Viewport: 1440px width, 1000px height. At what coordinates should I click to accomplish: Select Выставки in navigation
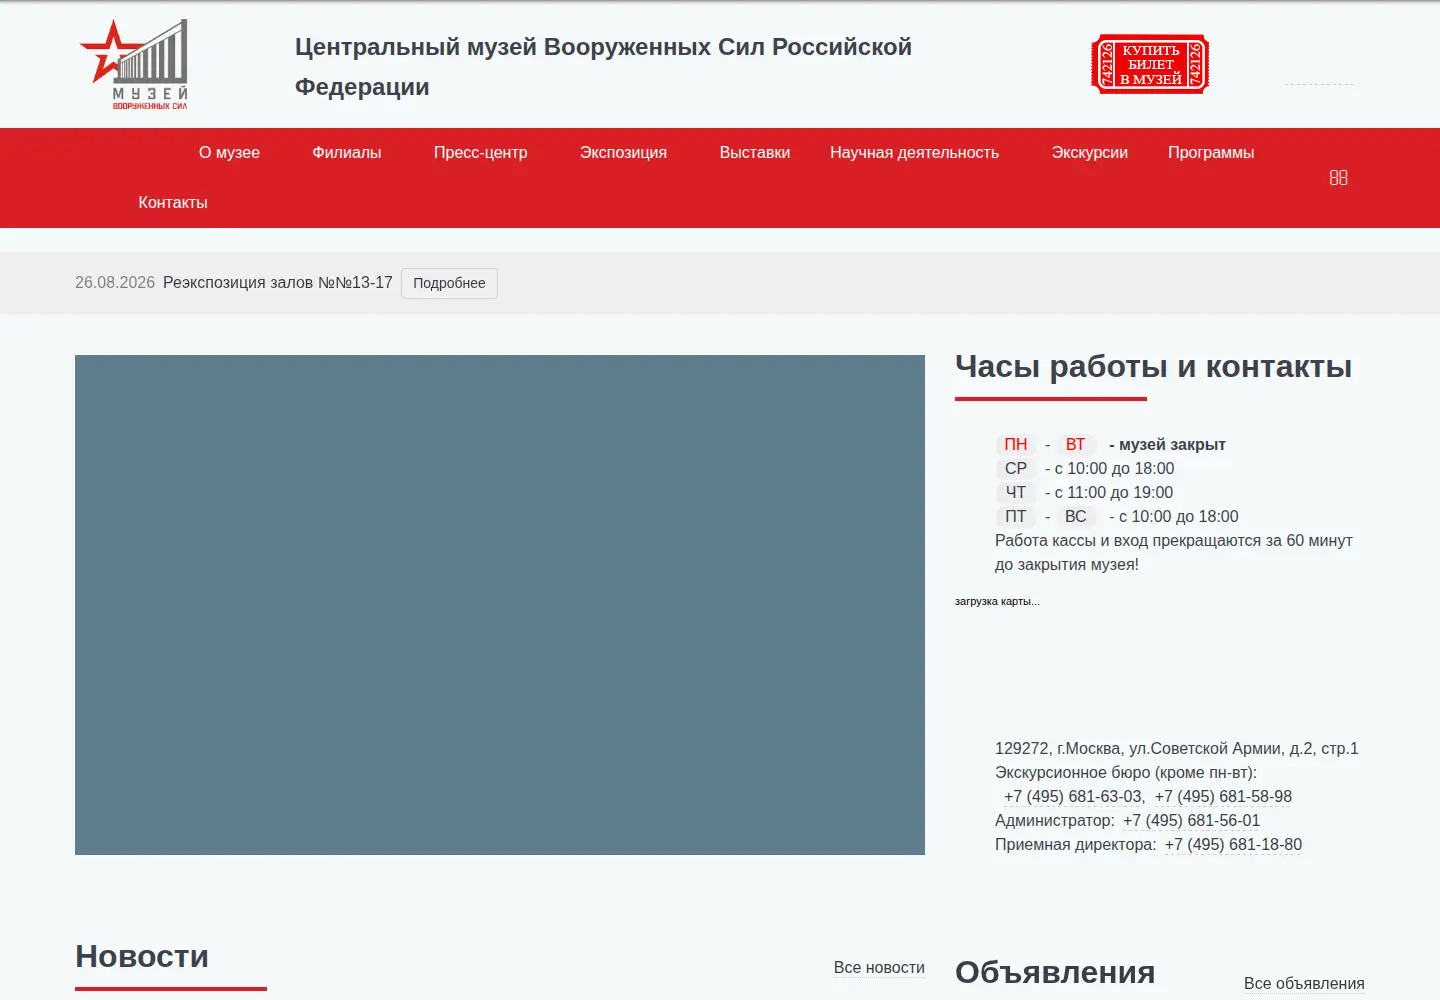click(x=755, y=153)
